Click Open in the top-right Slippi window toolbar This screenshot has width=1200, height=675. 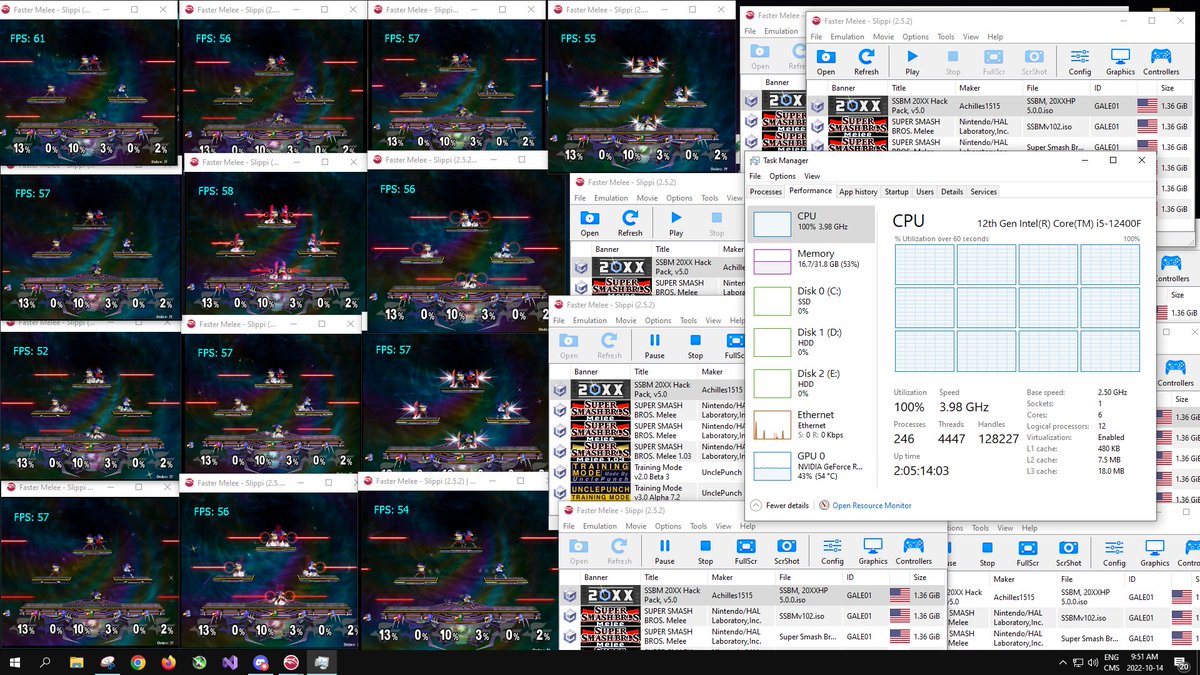click(x=826, y=62)
